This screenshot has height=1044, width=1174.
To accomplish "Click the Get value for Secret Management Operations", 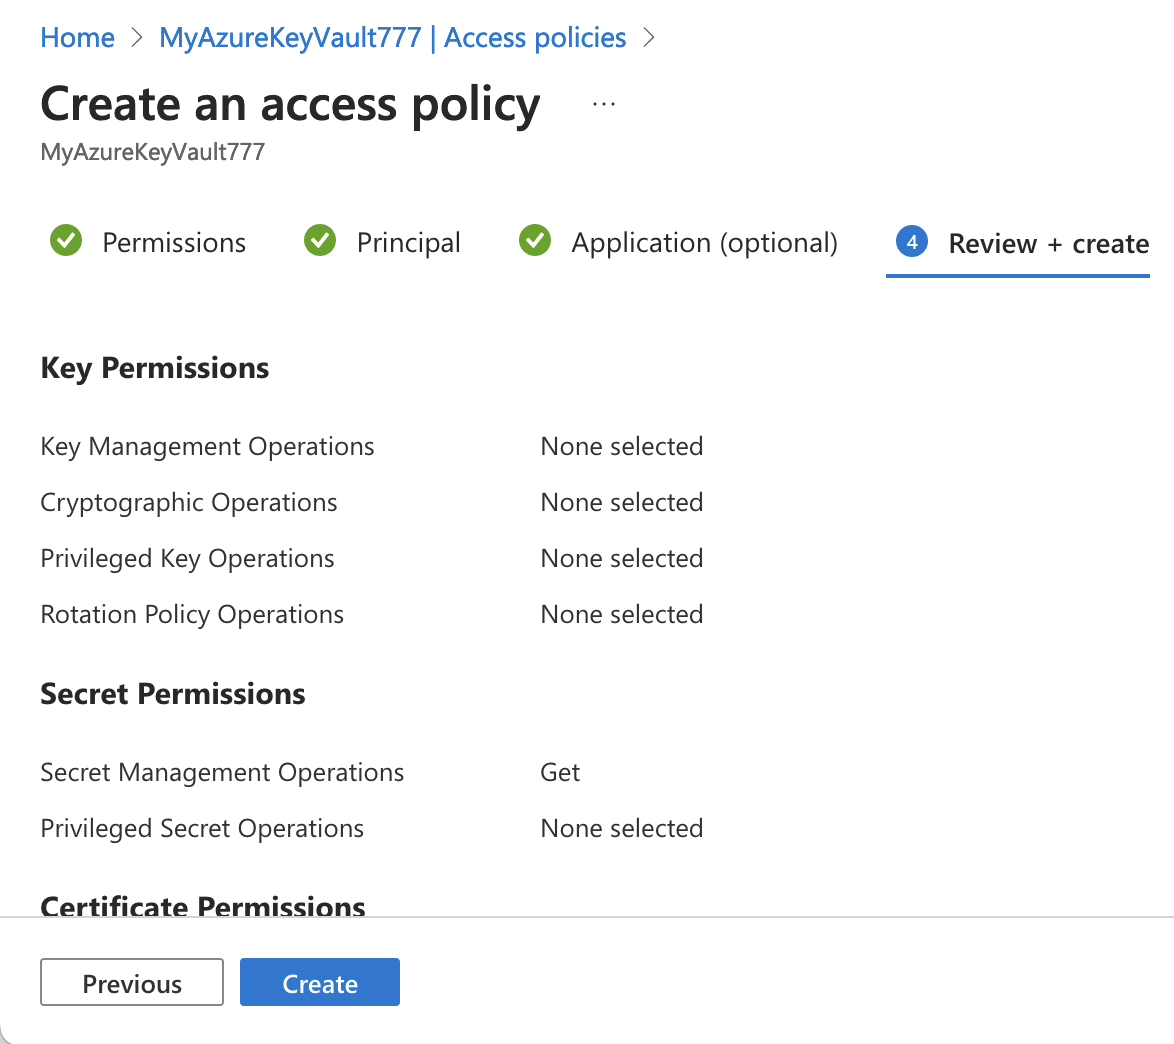I will [560, 772].
